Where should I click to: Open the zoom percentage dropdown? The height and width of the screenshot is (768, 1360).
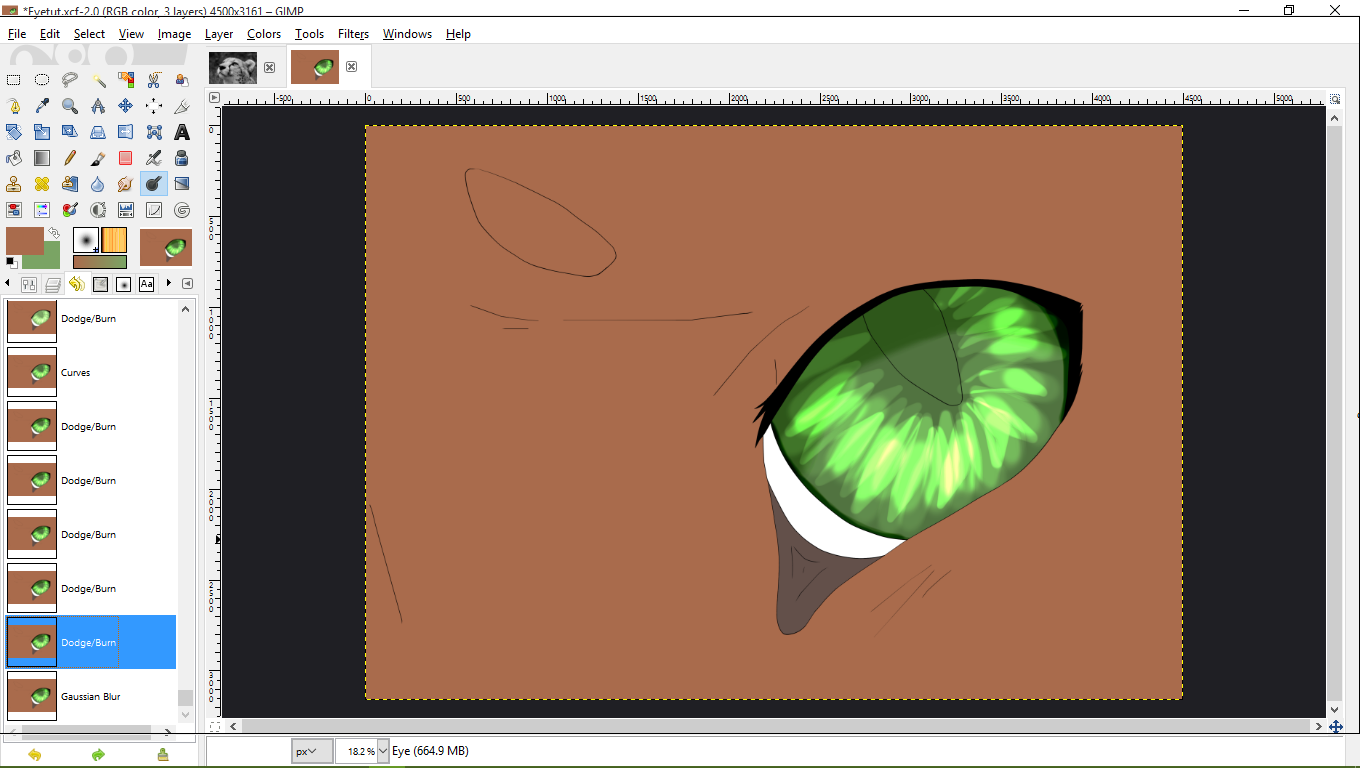383,751
